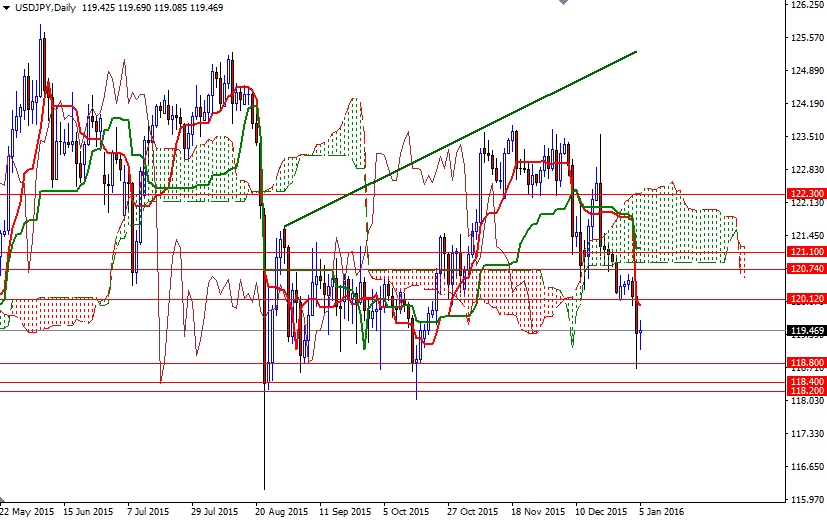Click the 126.250 price scale value
This screenshot has height=520, width=827.
pyautogui.click(x=807, y=5)
